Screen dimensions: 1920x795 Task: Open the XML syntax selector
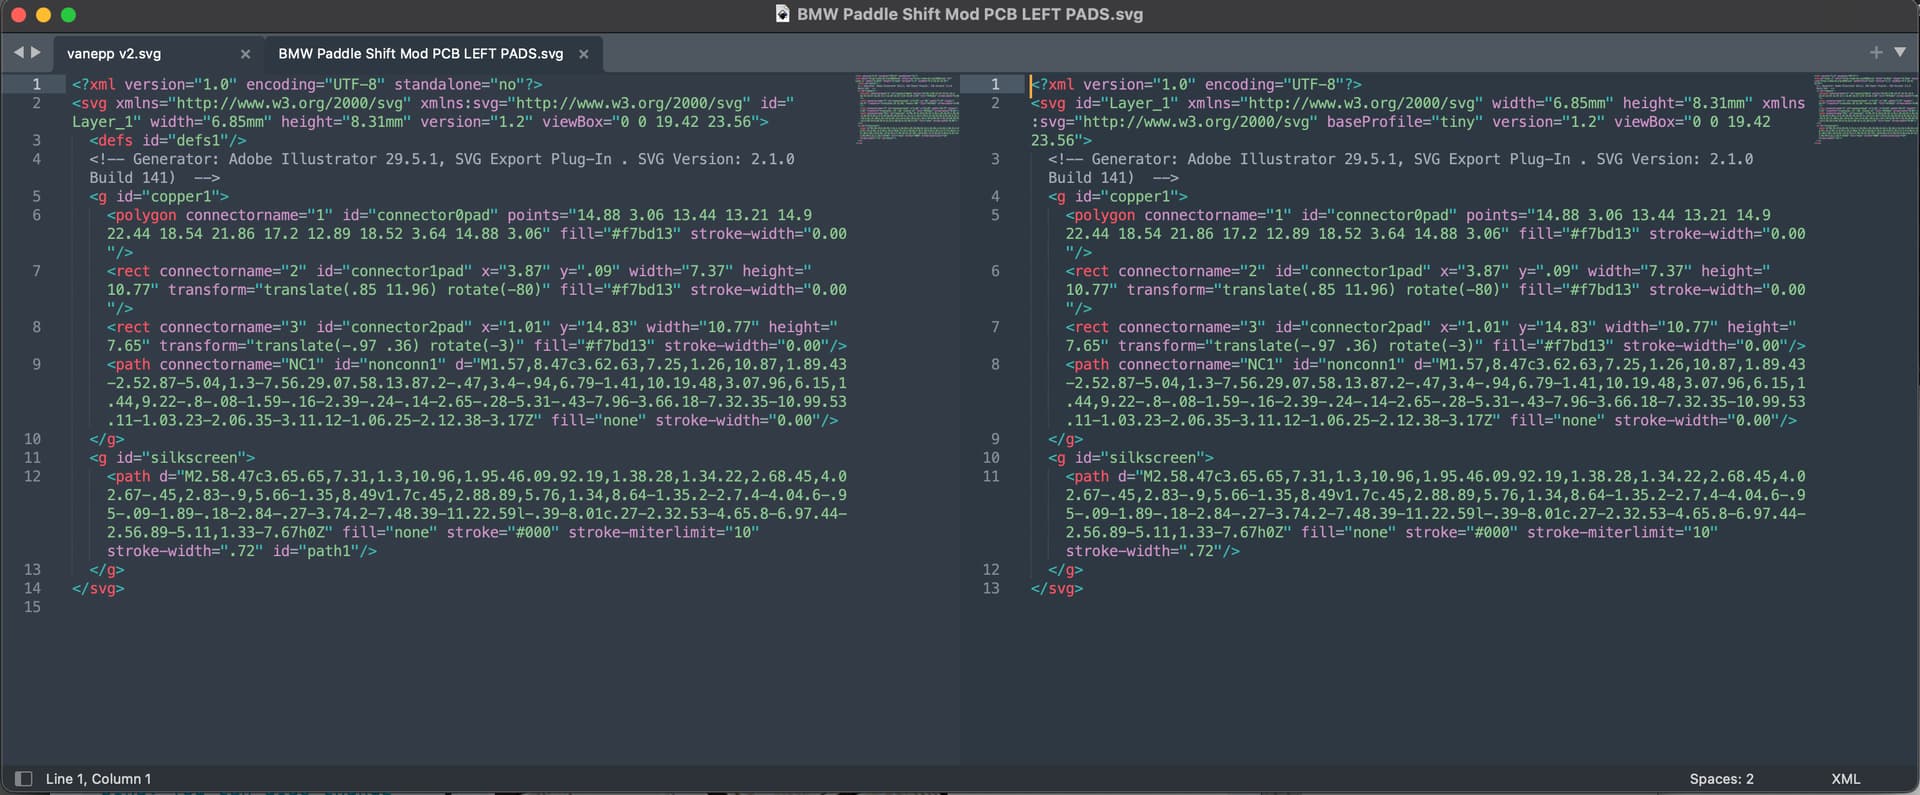tap(1846, 779)
